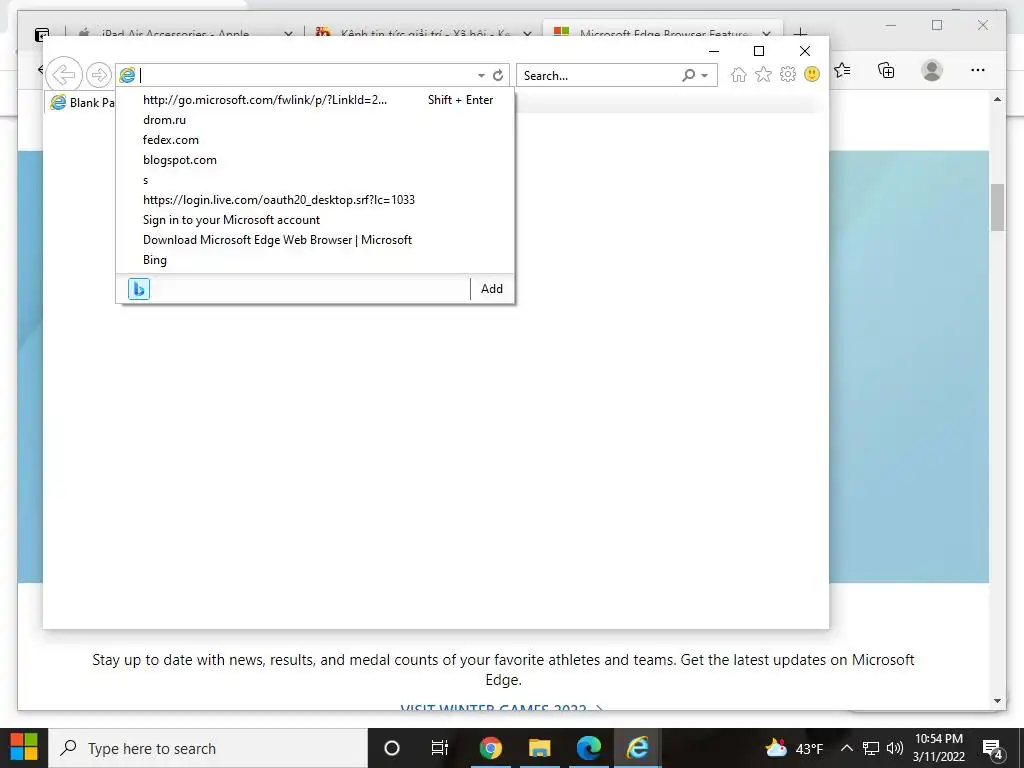Launch Google Chrome from taskbar
Image resolution: width=1024 pixels, height=768 pixels.
(x=490, y=748)
